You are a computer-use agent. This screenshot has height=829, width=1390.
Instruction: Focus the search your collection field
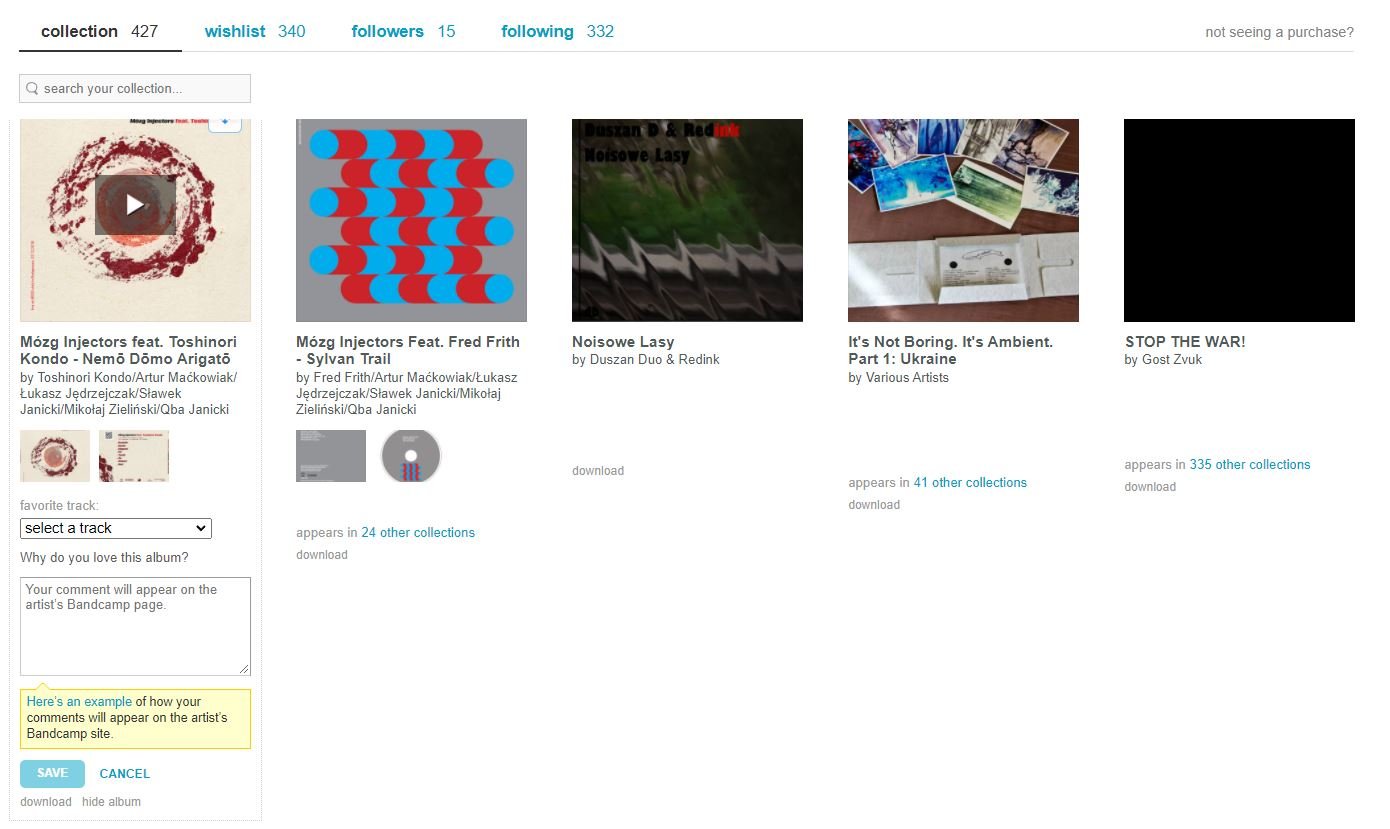135,88
